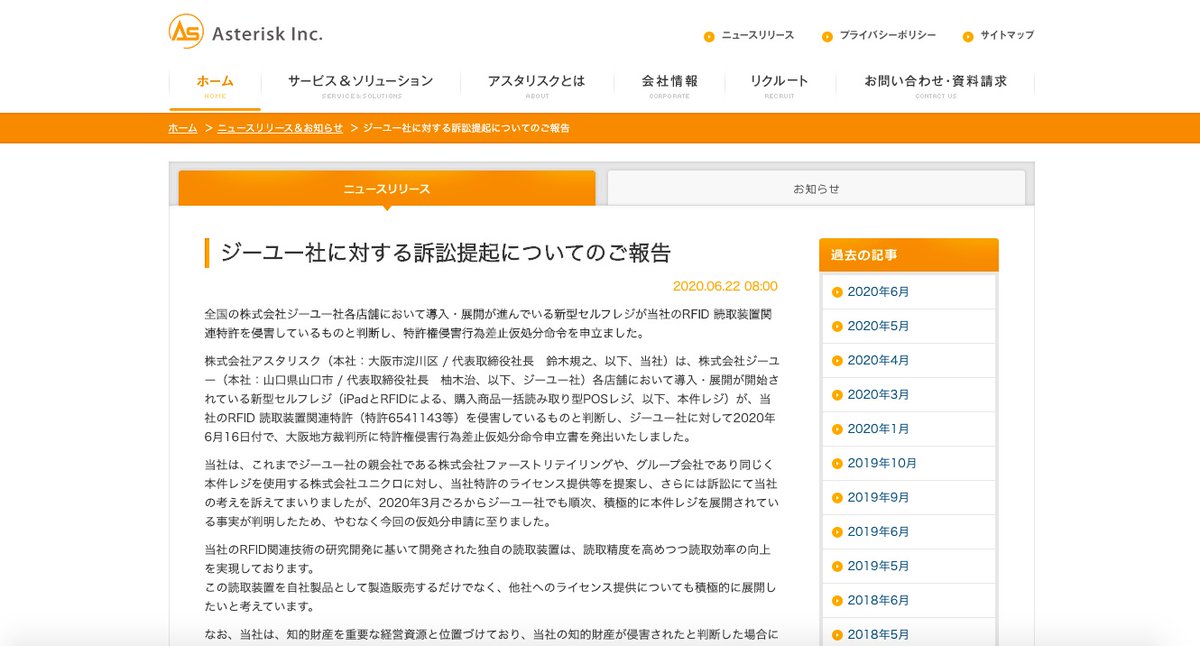Open 2018年5月 archive link
Screen dimensions: 1200x646
click(x=878, y=634)
